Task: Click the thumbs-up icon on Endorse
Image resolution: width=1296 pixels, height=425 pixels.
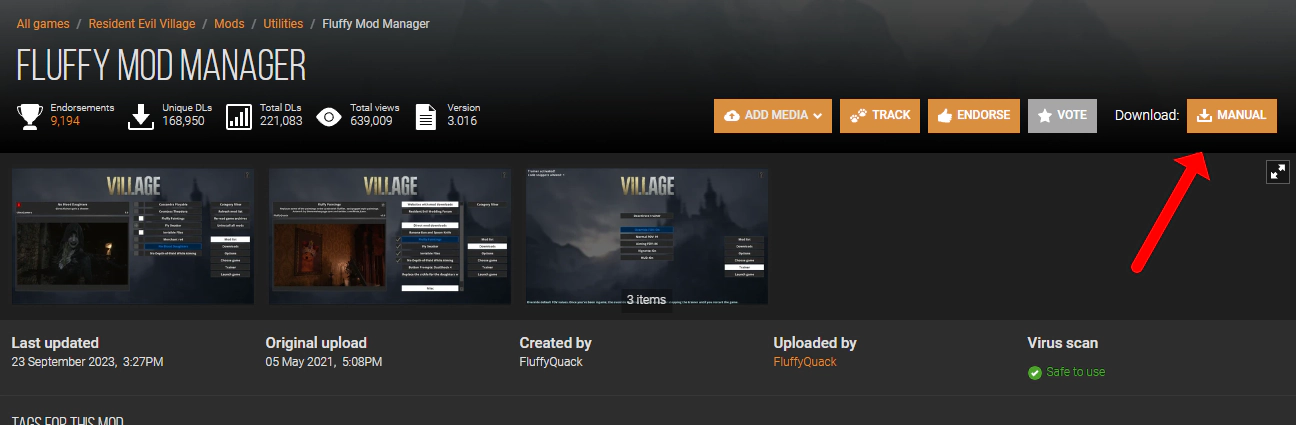Action: pos(944,116)
